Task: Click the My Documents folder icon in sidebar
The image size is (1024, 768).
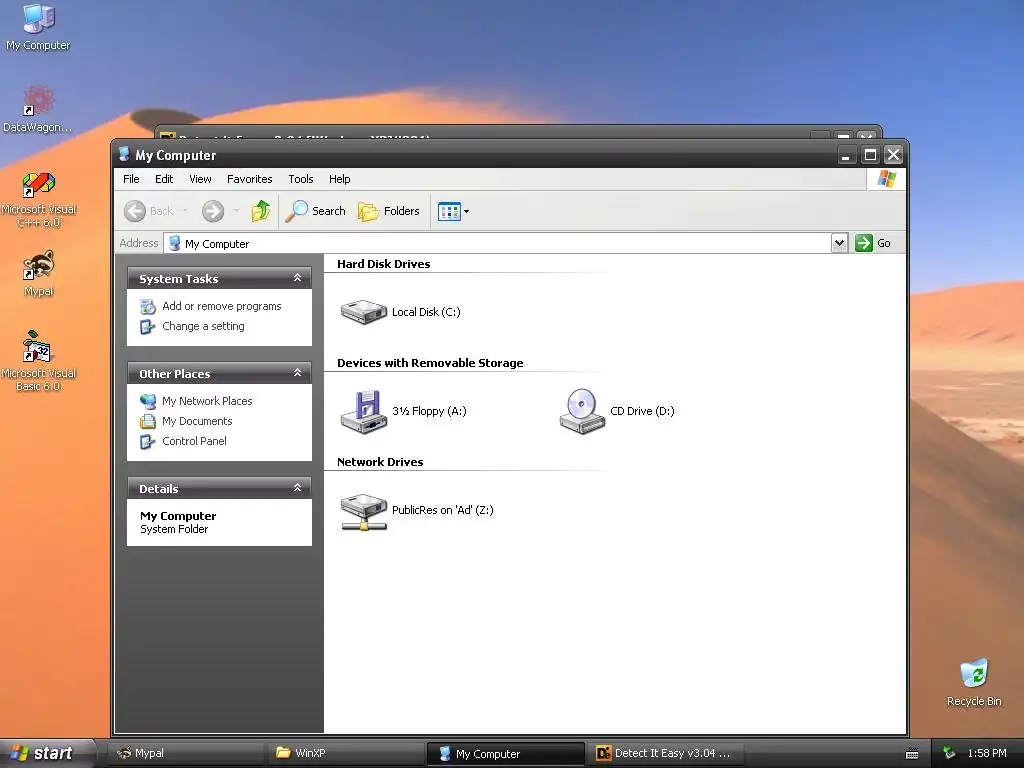Action: coord(148,421)
